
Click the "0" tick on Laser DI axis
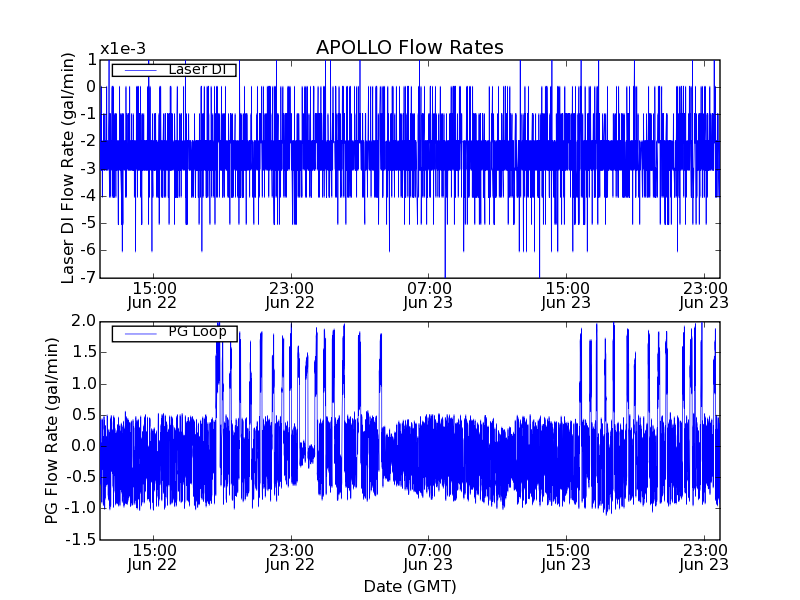click(x=91, y=87)
